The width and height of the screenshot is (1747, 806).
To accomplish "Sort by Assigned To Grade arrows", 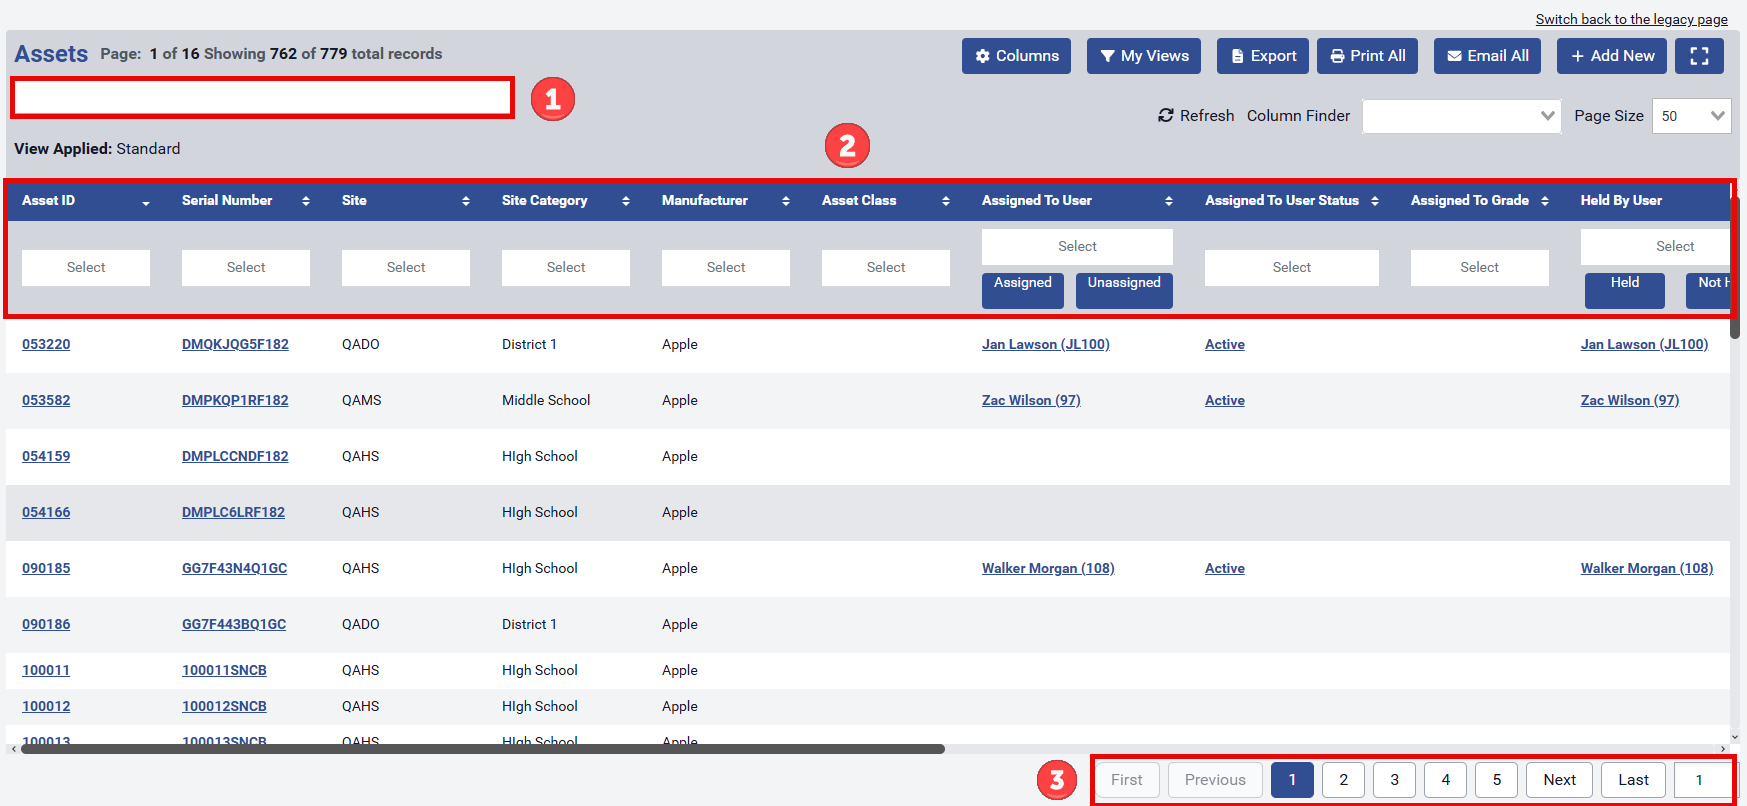I will point(1545,201).
